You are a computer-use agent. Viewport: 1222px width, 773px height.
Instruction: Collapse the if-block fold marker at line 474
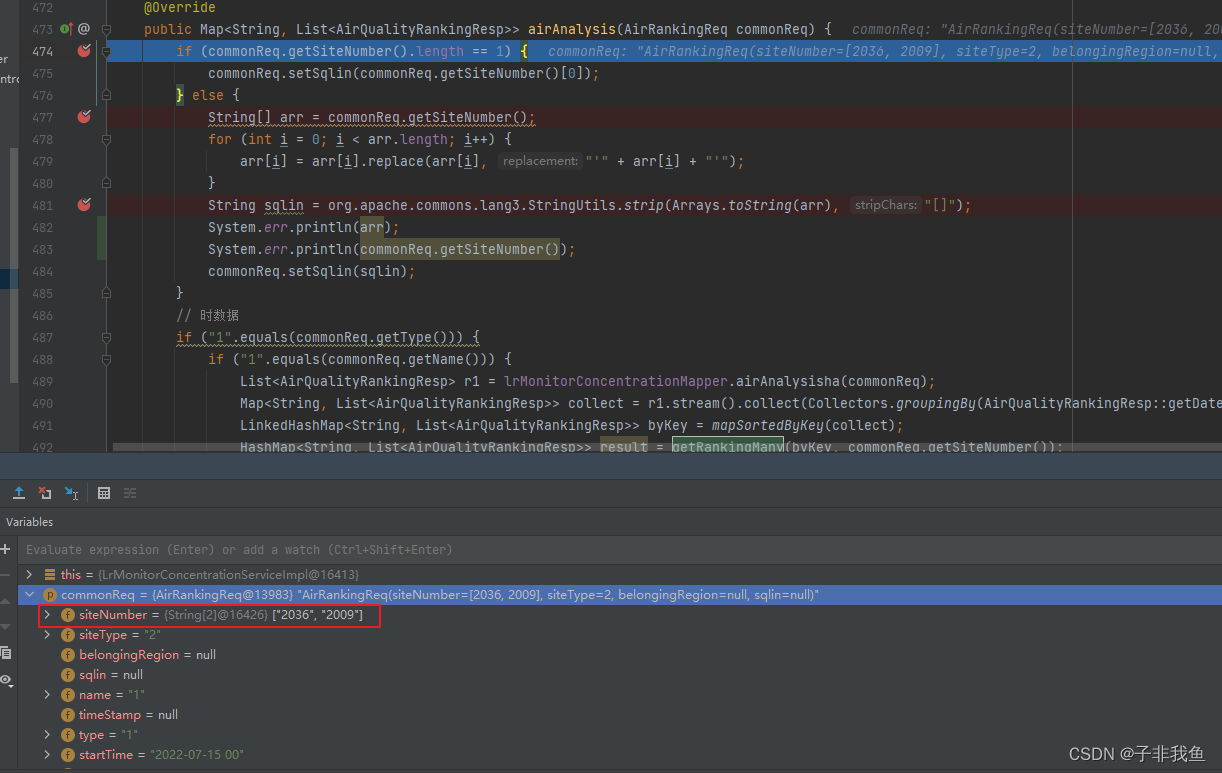click(106, 51)
